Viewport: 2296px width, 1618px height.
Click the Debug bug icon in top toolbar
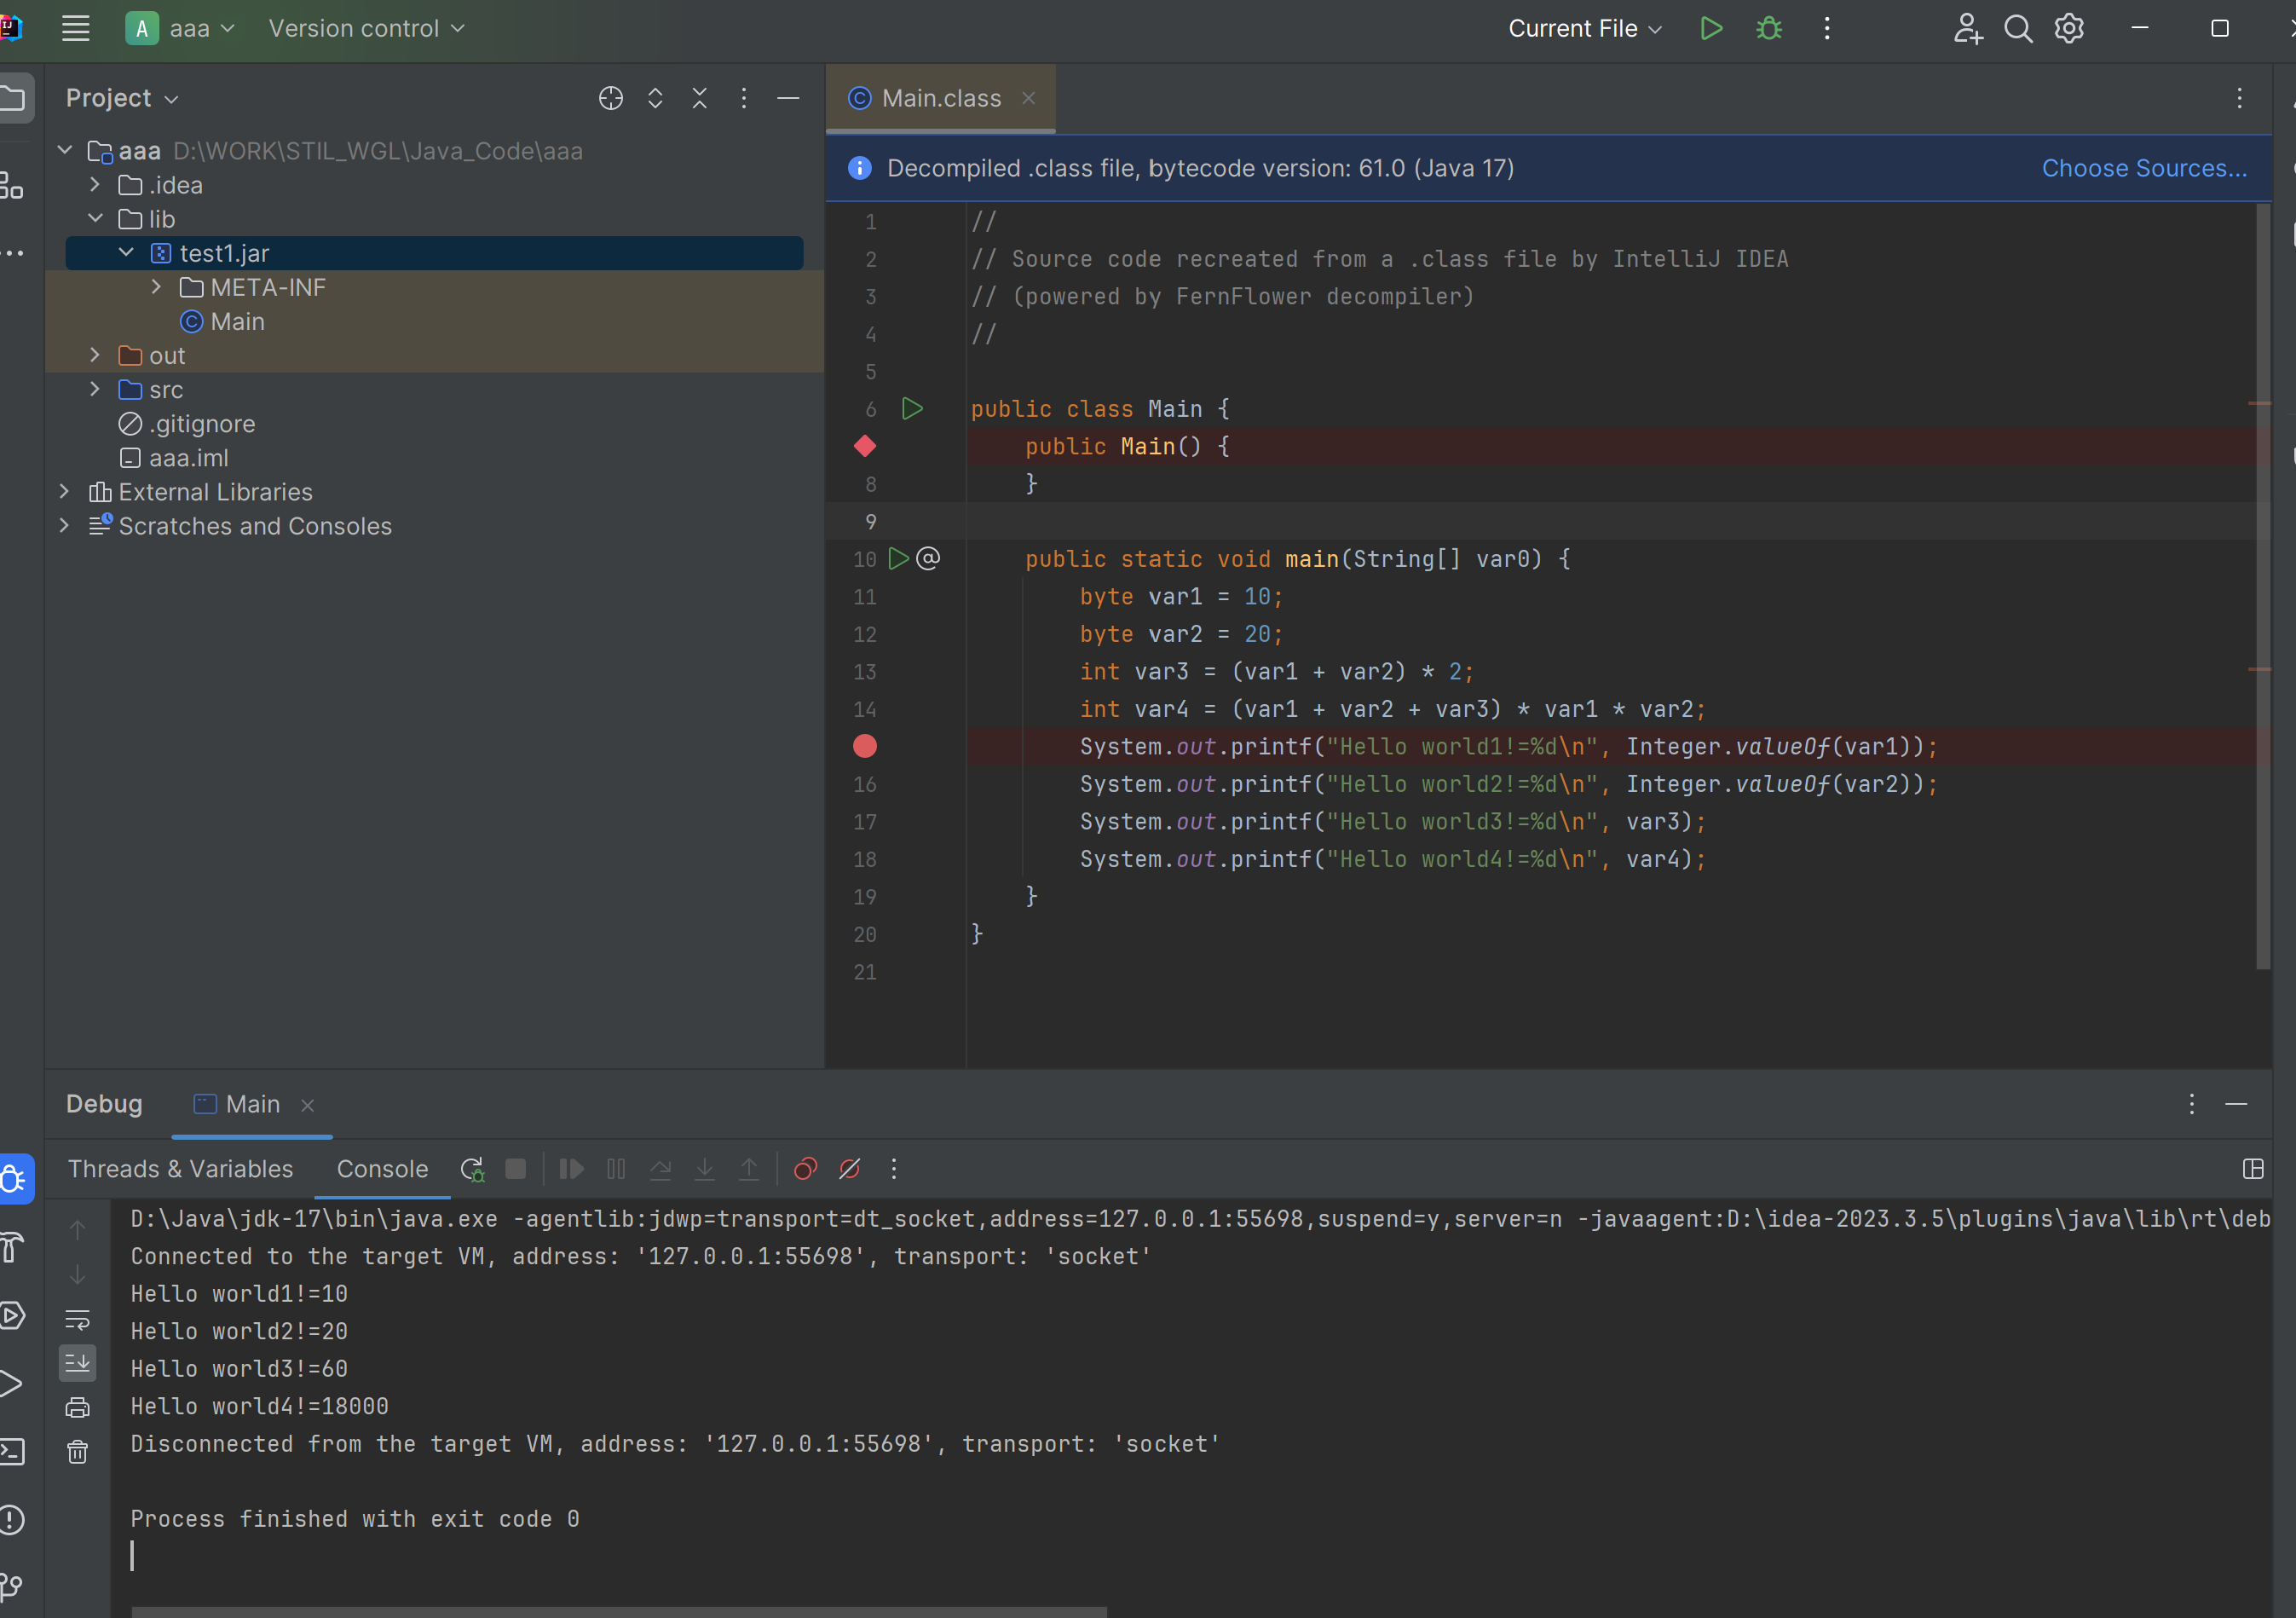coord(1769,28)
